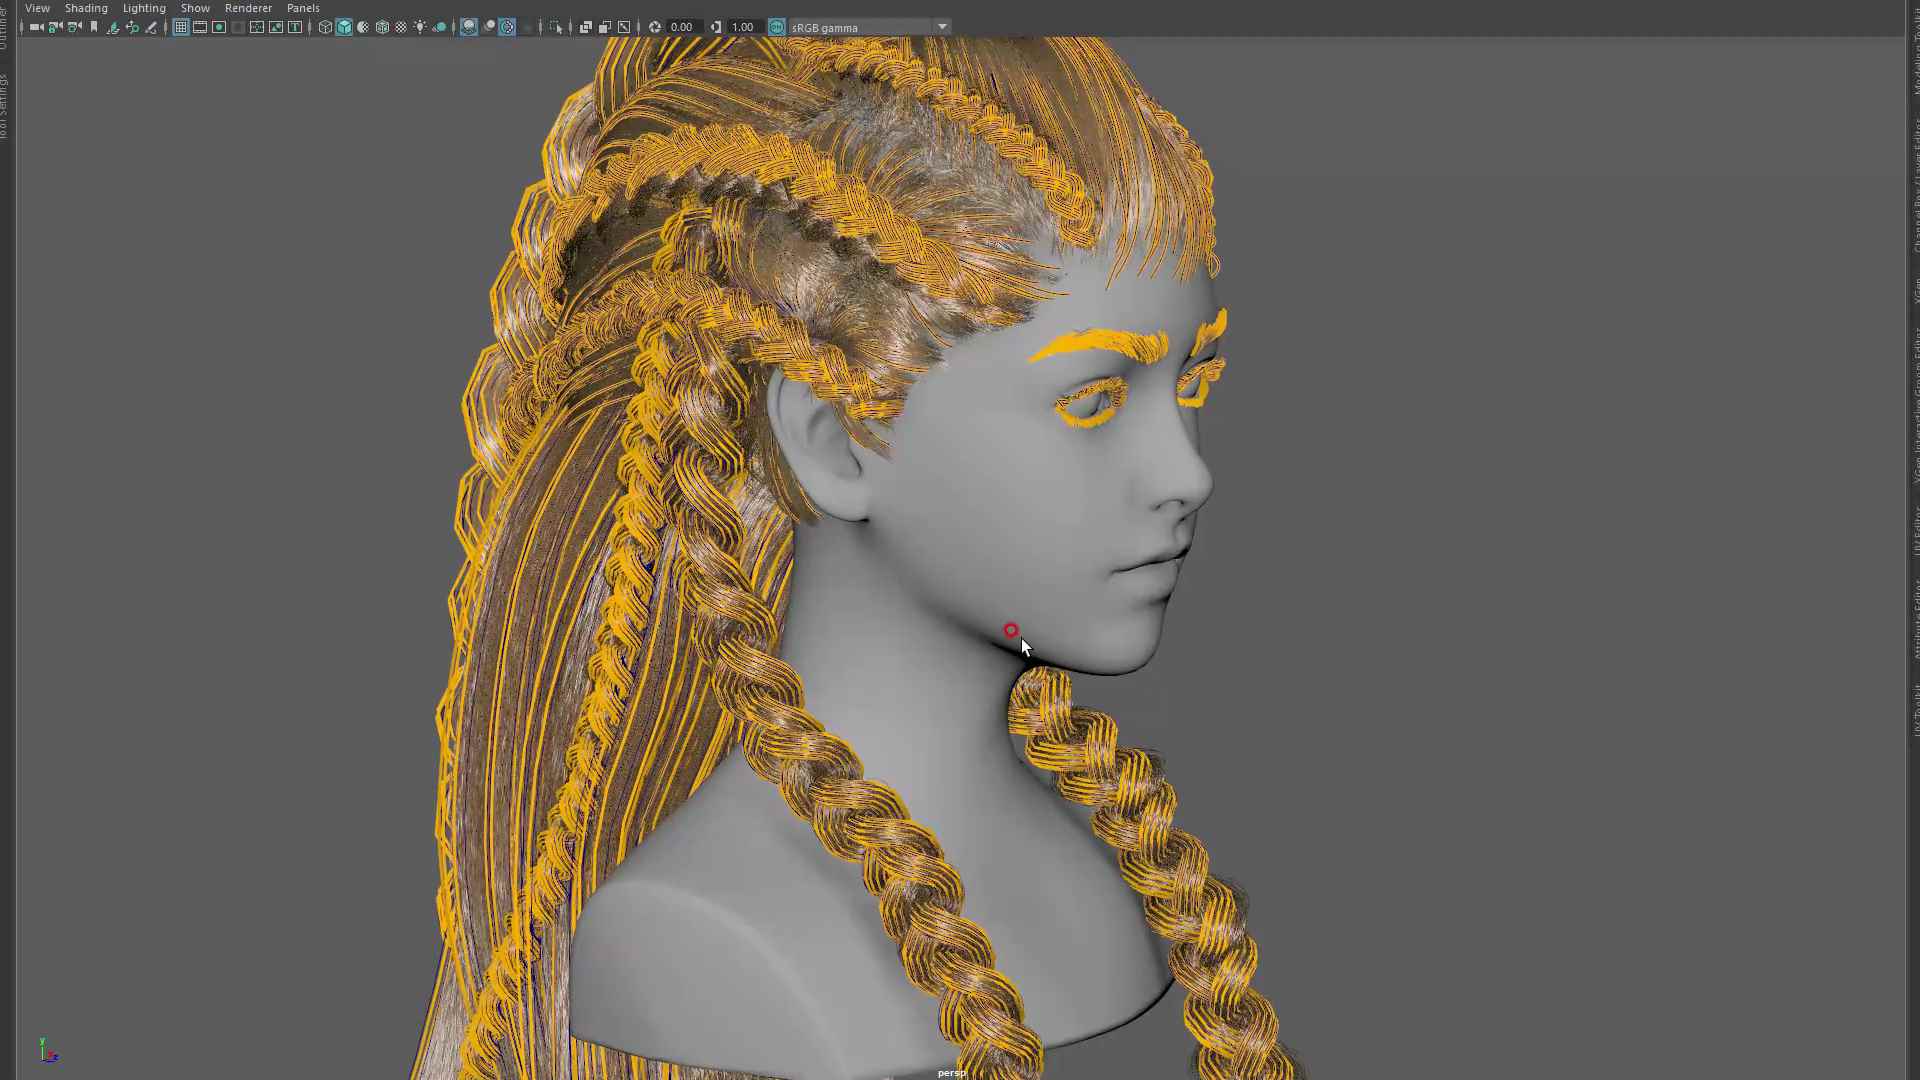This screenshot has width=1920, height=1080.
Task: Toggle the film gate overlay
Action: click(200, 27)
